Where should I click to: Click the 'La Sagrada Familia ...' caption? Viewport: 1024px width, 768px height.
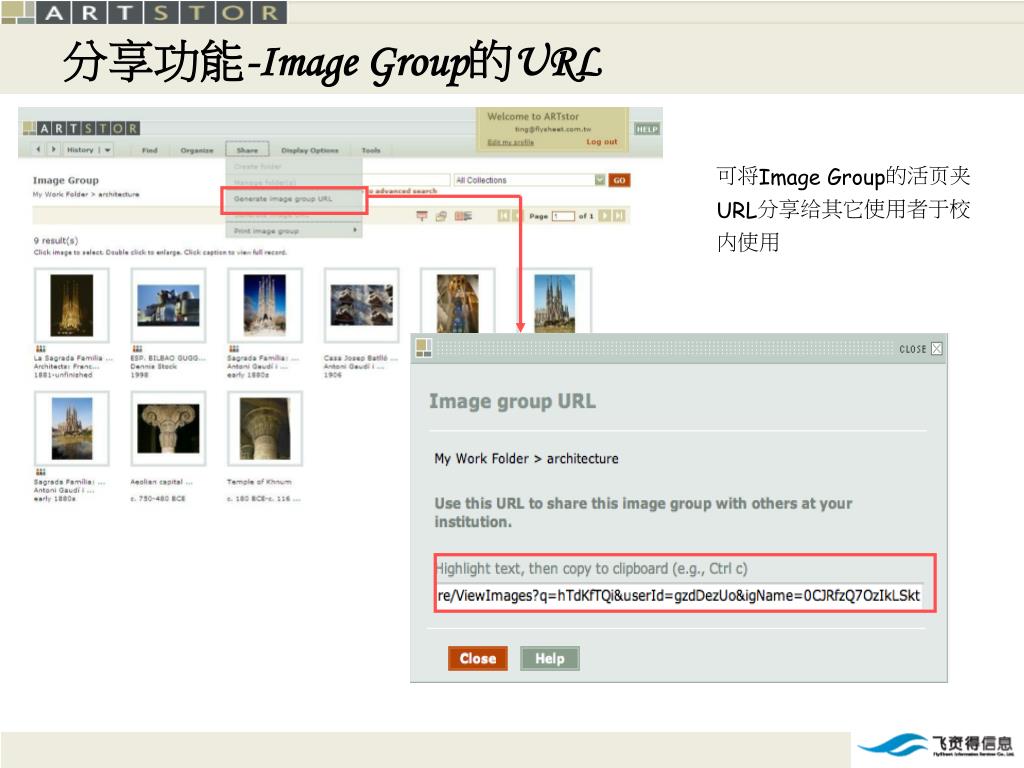[74, 359]
